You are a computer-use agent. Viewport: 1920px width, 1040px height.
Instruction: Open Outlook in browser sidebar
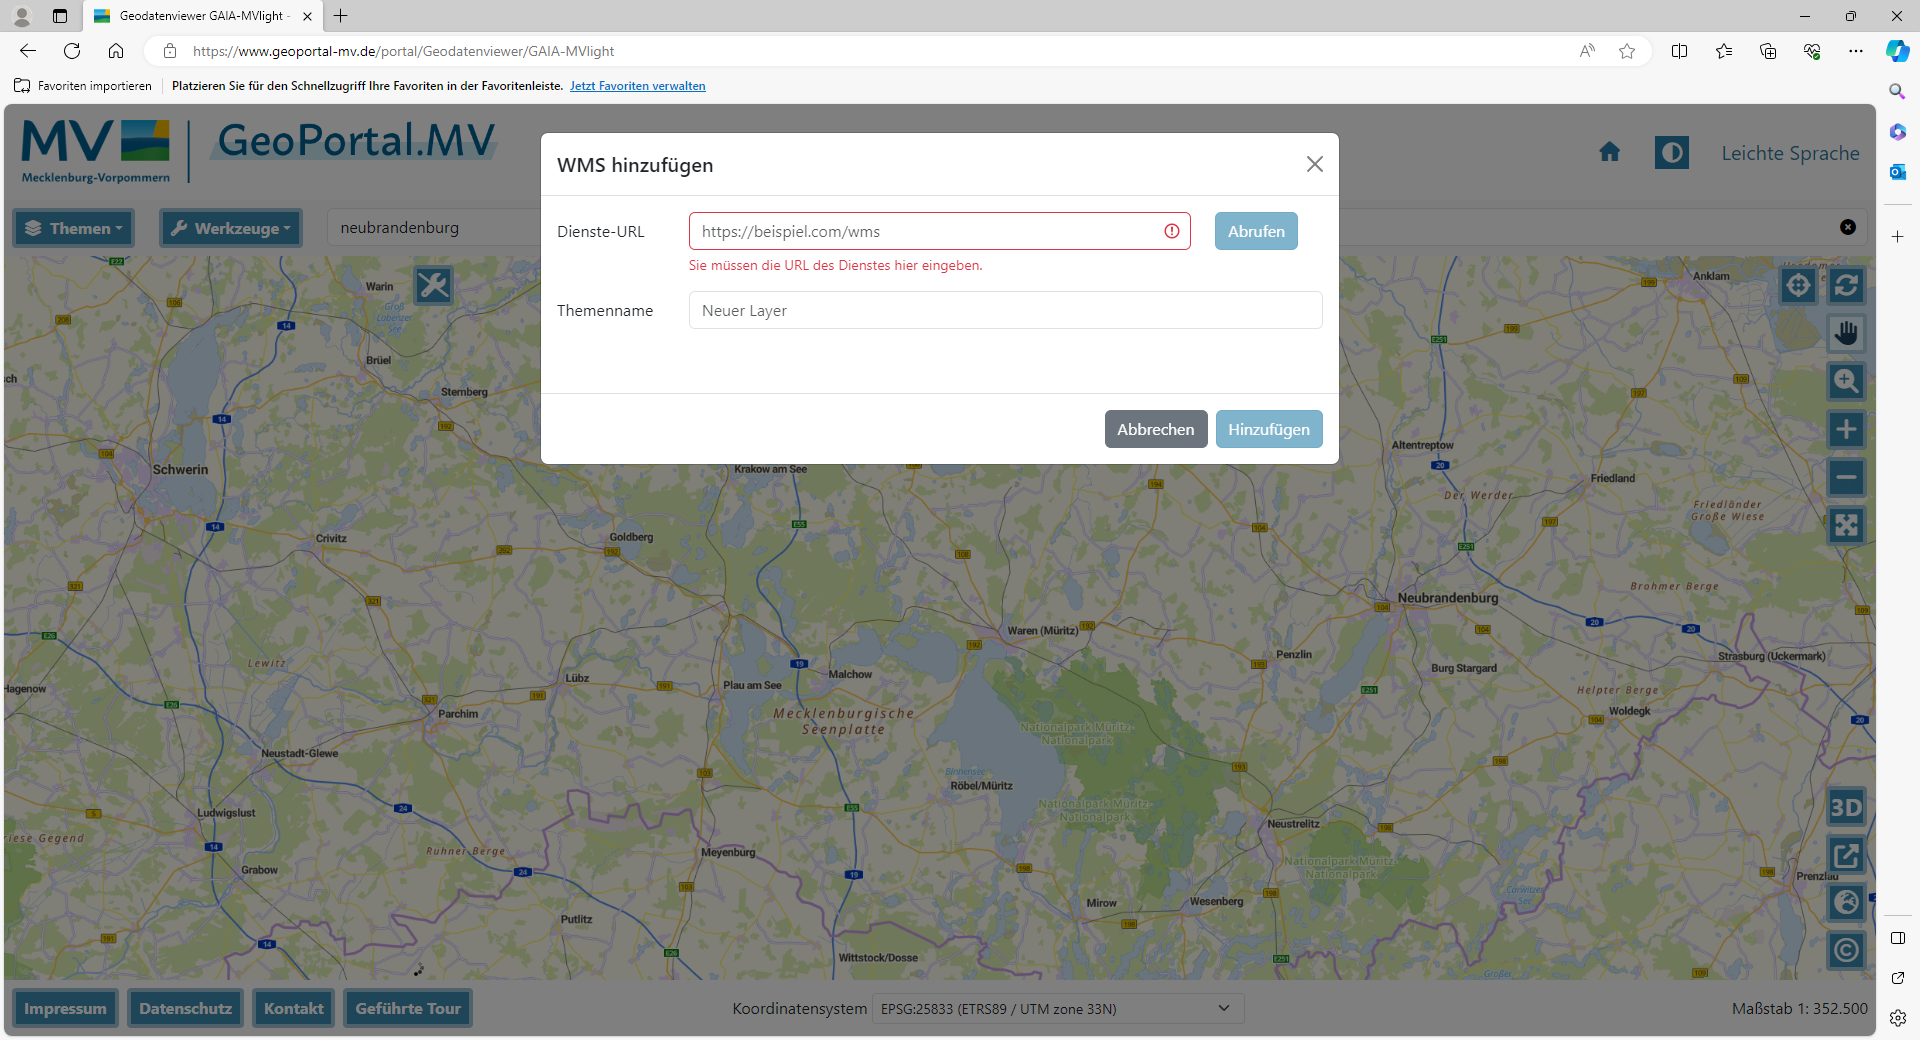click(x=1897, y=172)
